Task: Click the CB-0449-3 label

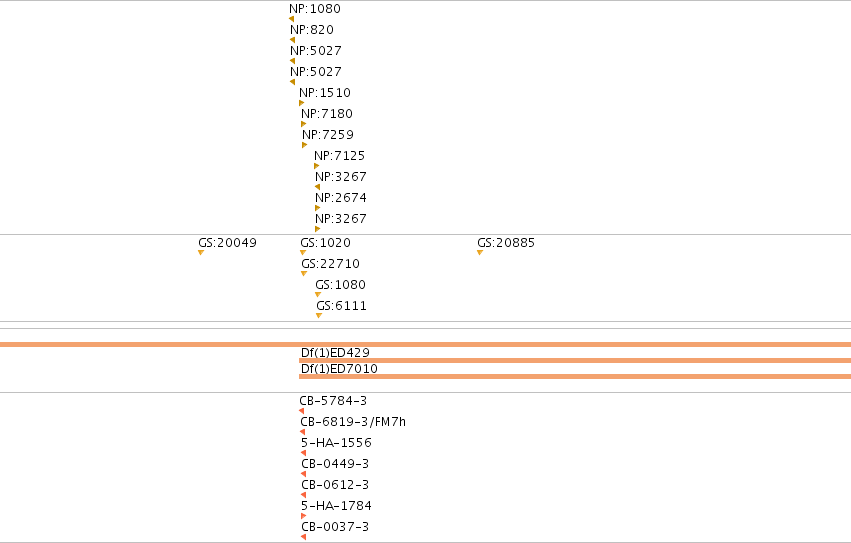Action: (x=335, y=464)
